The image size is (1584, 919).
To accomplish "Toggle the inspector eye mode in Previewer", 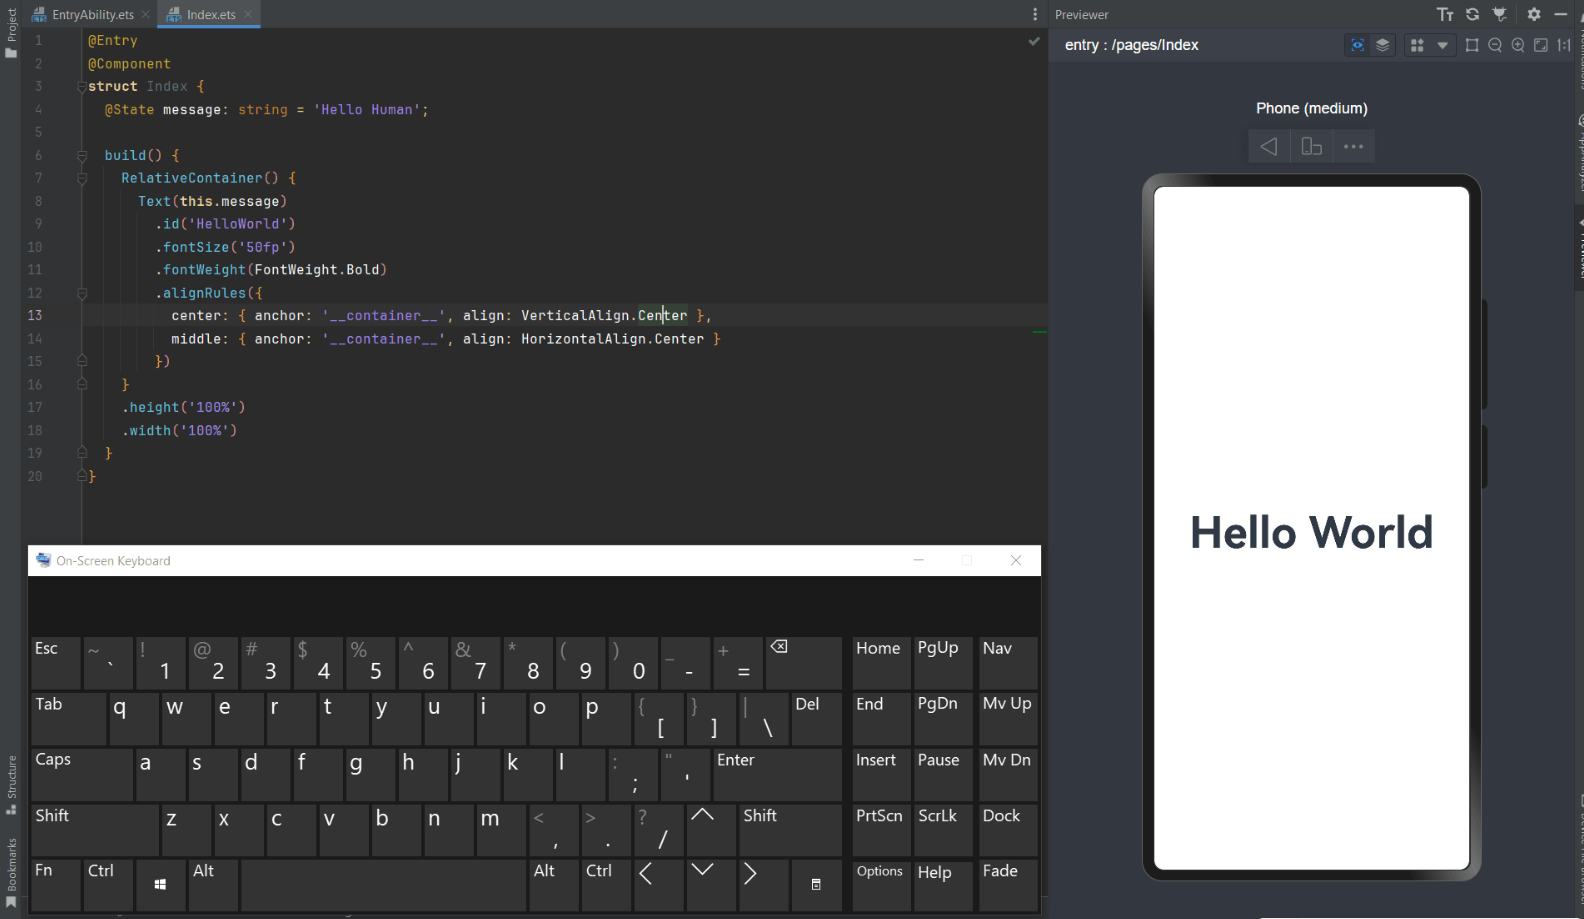I will tap(1357, 45).
